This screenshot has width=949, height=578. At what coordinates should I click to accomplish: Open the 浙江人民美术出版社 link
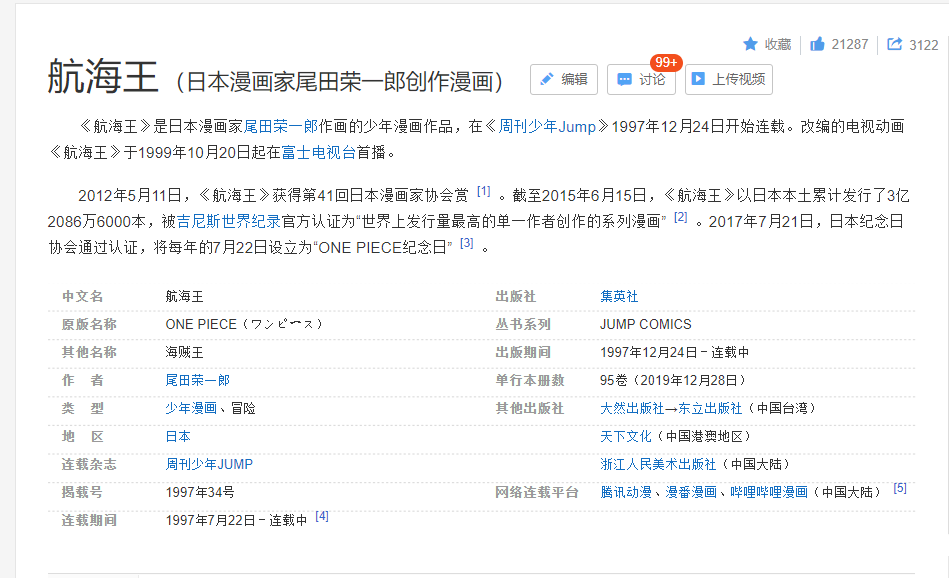658,464
